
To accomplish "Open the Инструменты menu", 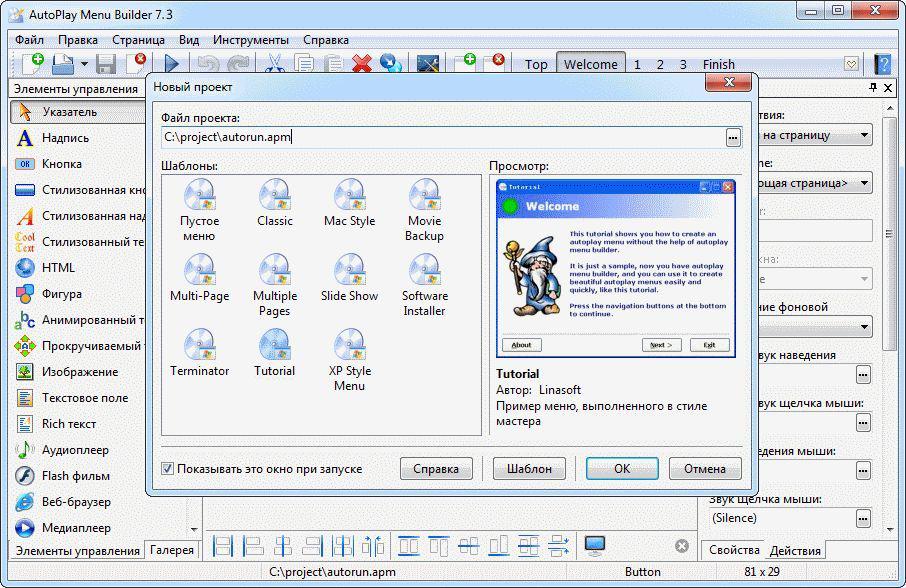I will (x=251, y=40).
